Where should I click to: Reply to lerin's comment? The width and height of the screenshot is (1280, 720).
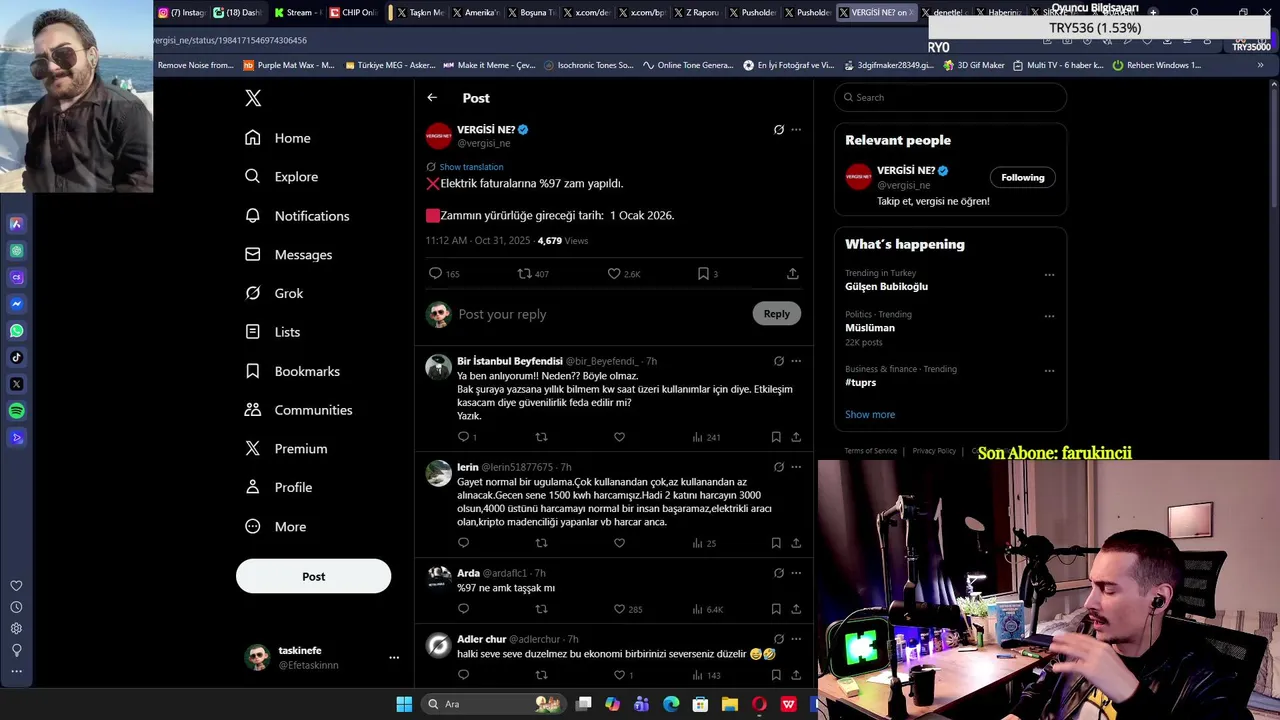pos(463,543)
